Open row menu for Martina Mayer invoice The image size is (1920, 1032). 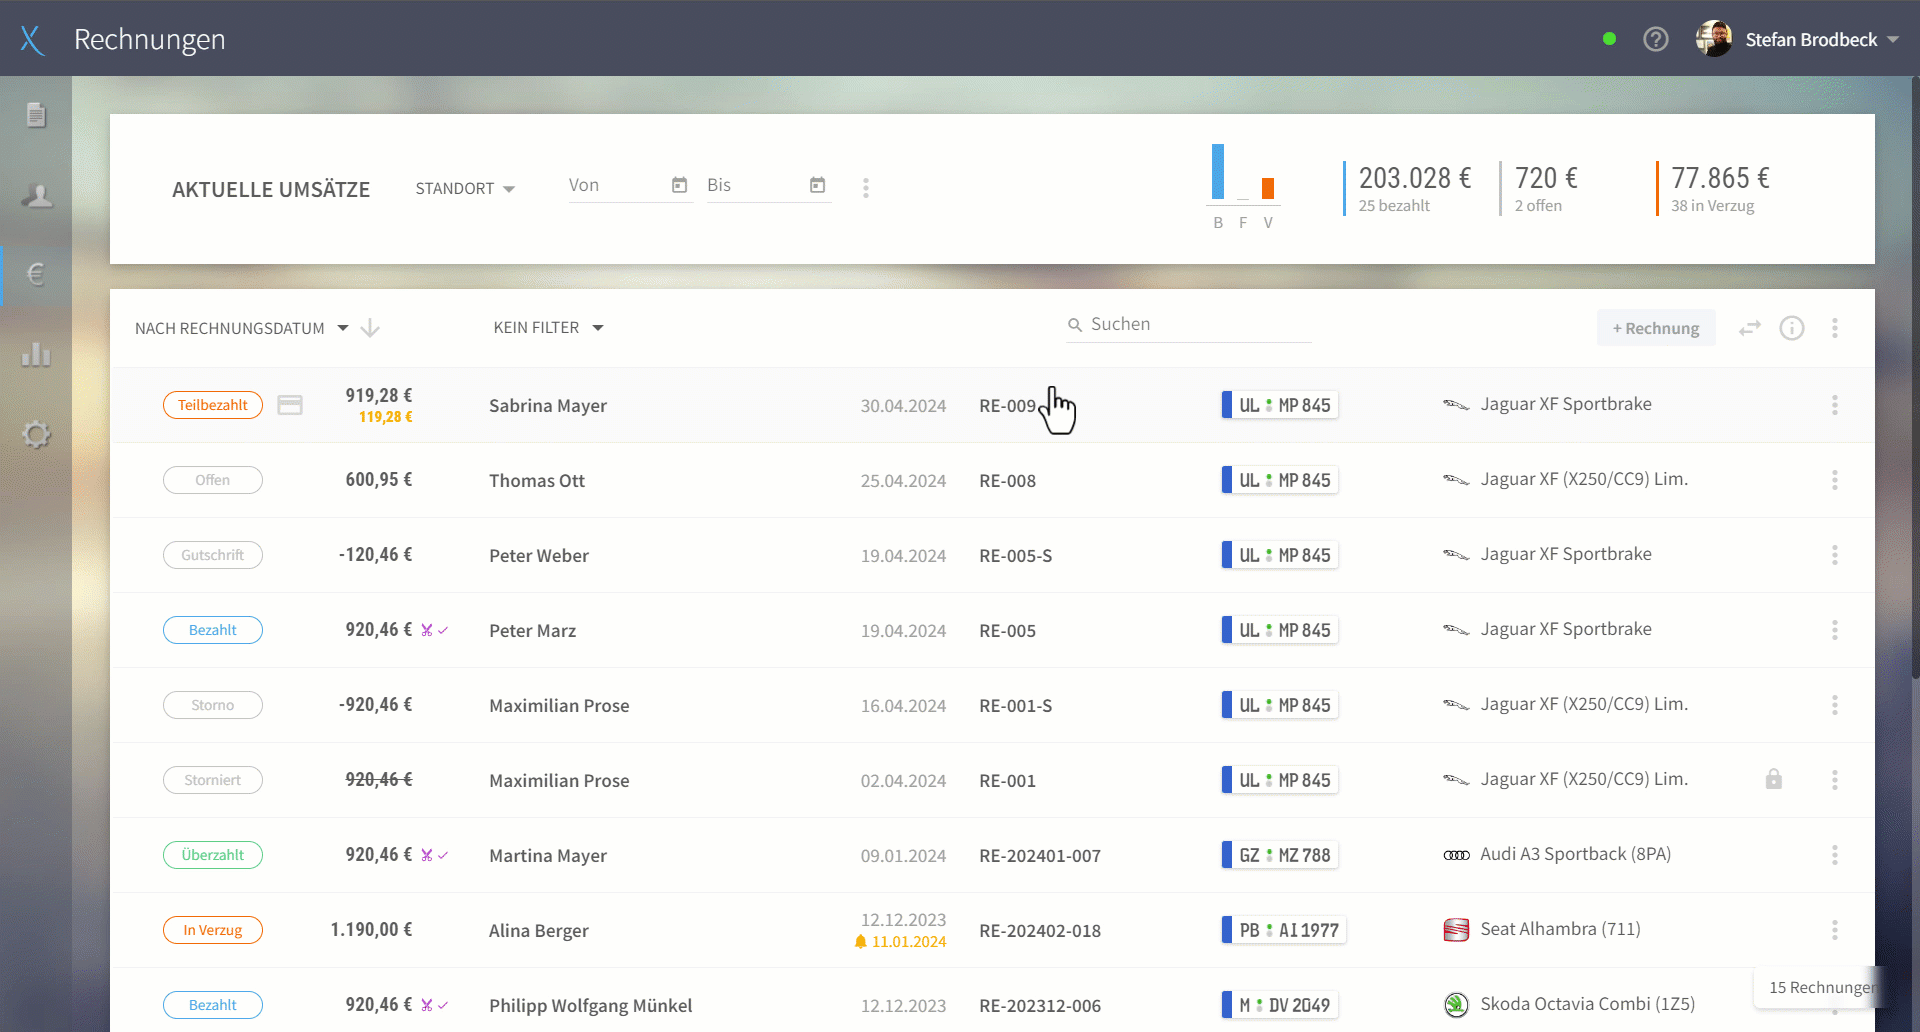1835,855
